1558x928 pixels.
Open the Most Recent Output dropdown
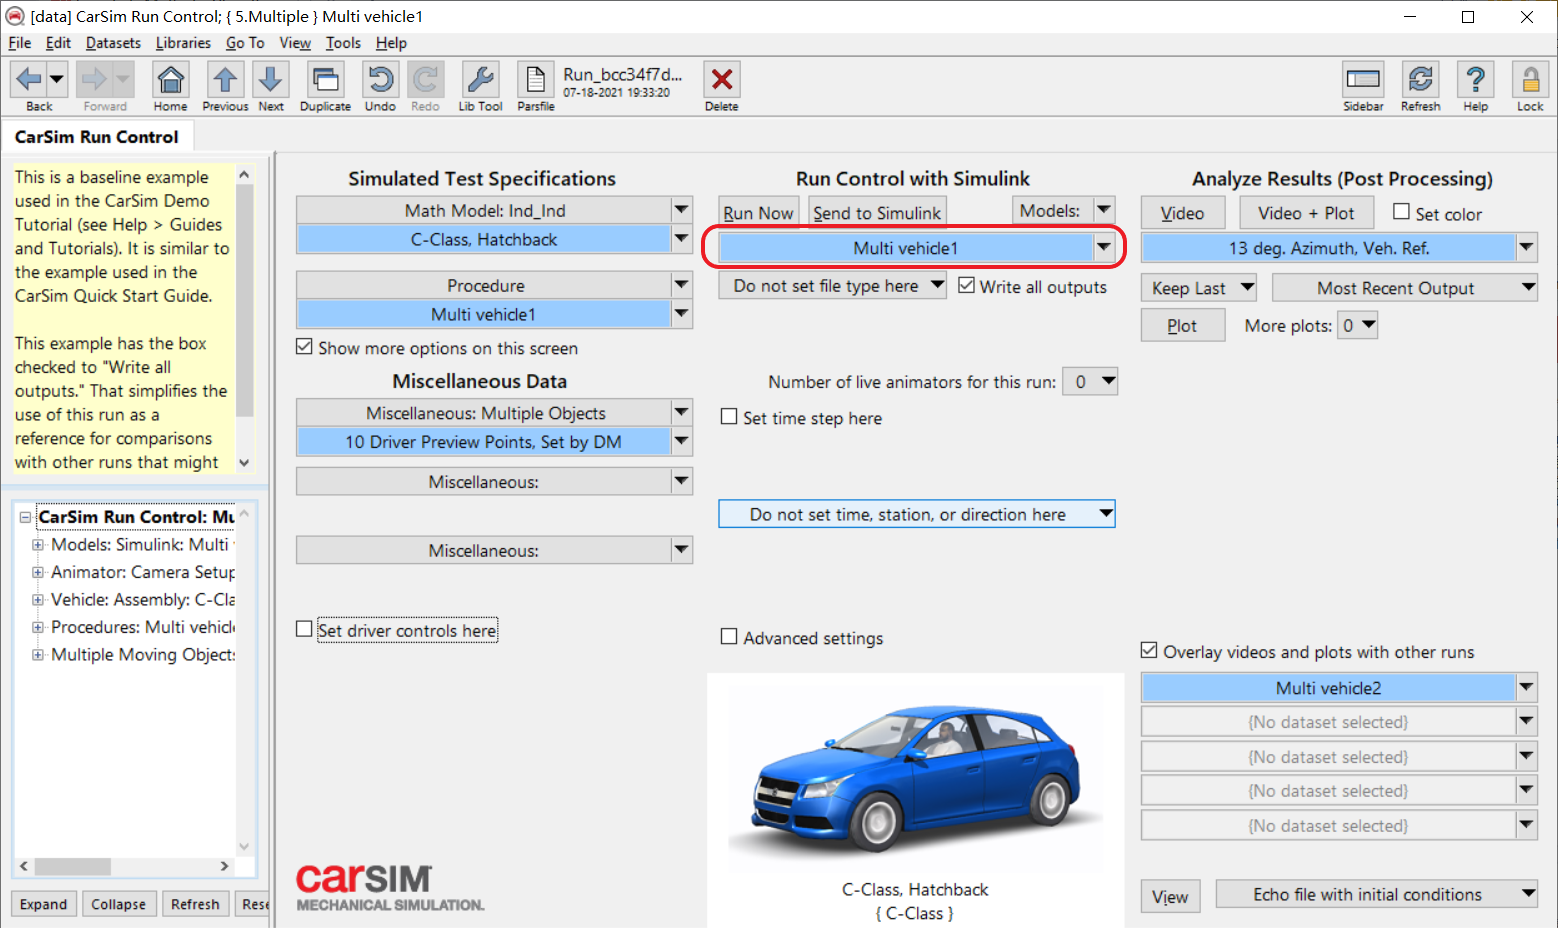point(1405,288)
